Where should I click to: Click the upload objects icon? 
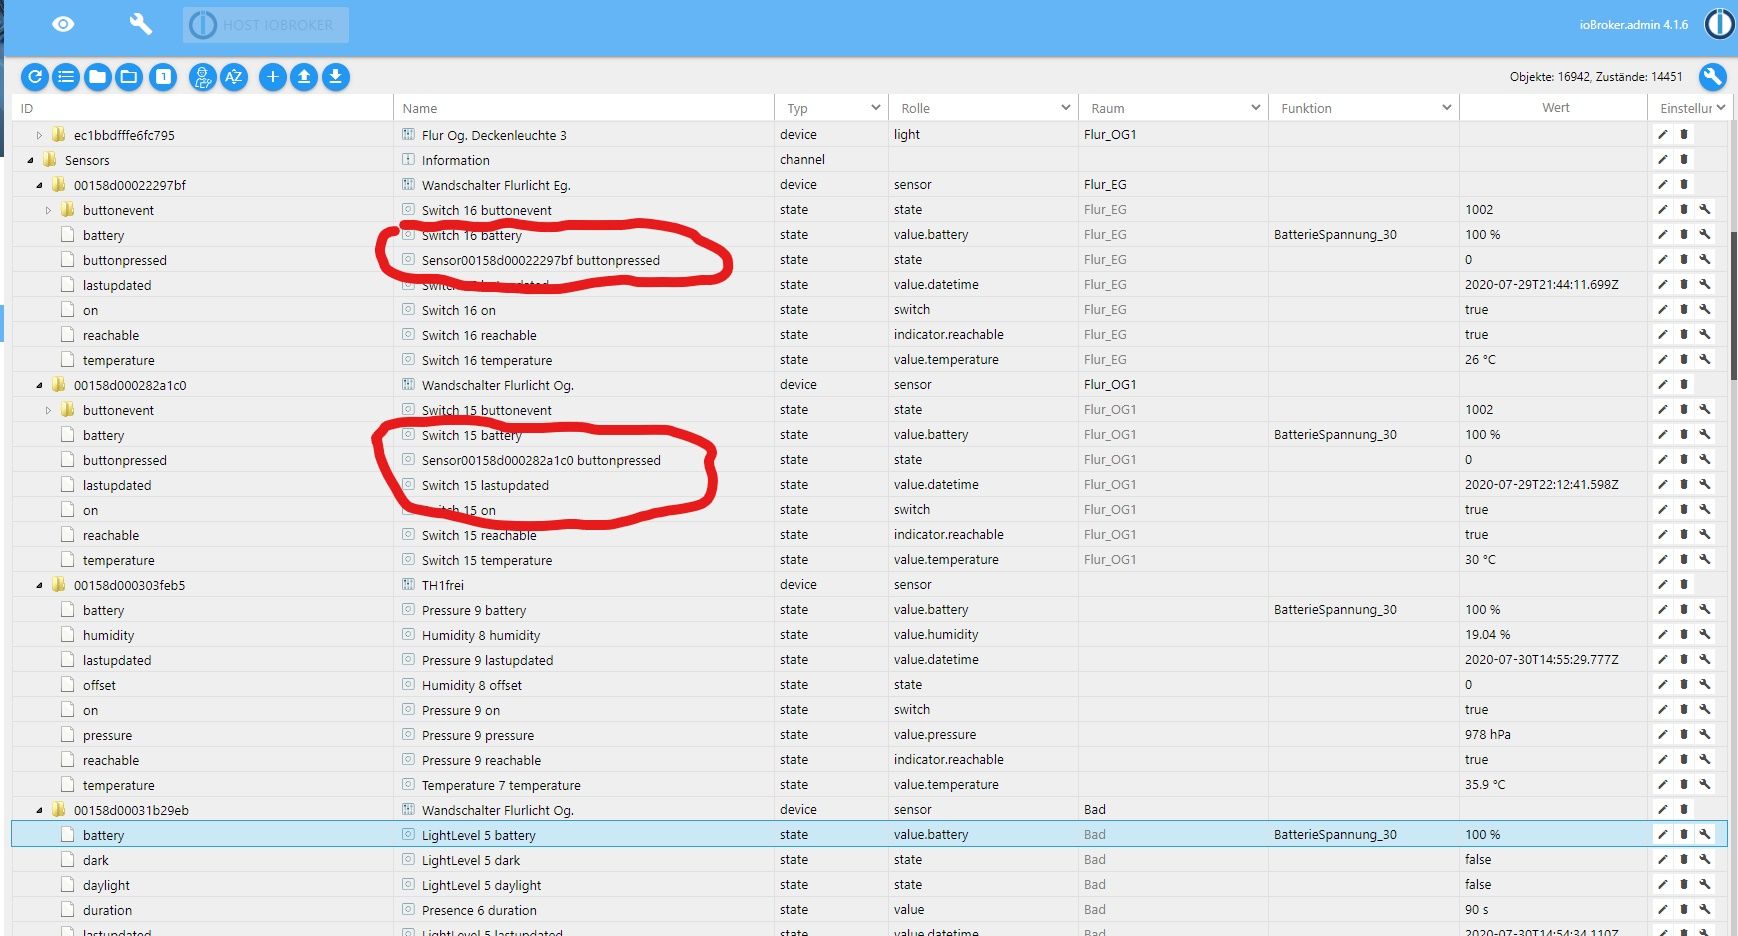pyautogui.click(x=304, y=76)
